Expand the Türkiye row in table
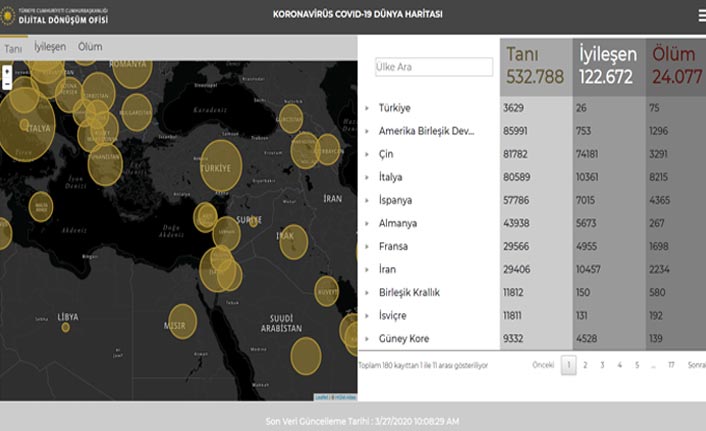This screenshot has width=706, height=431. click(367, 108)
